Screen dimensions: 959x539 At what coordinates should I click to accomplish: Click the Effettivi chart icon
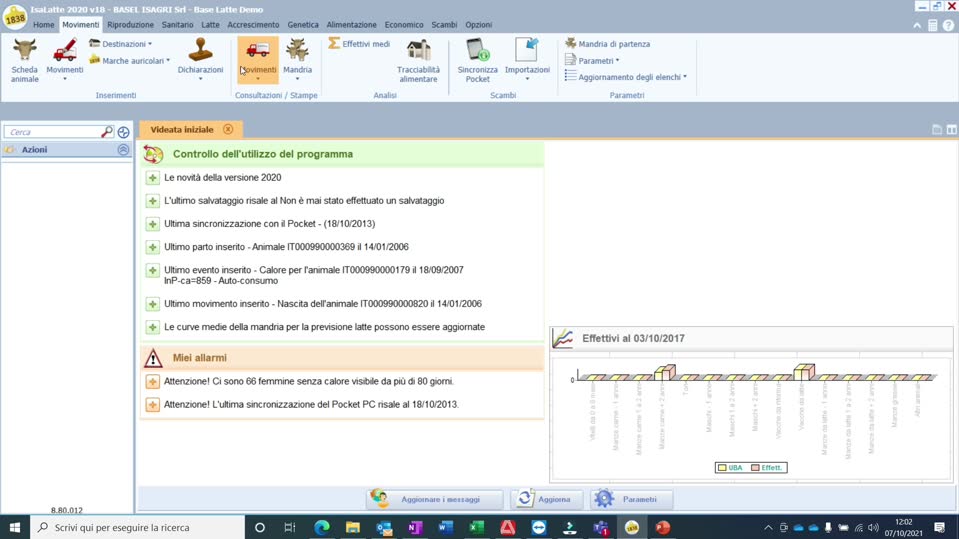point(563,338)
